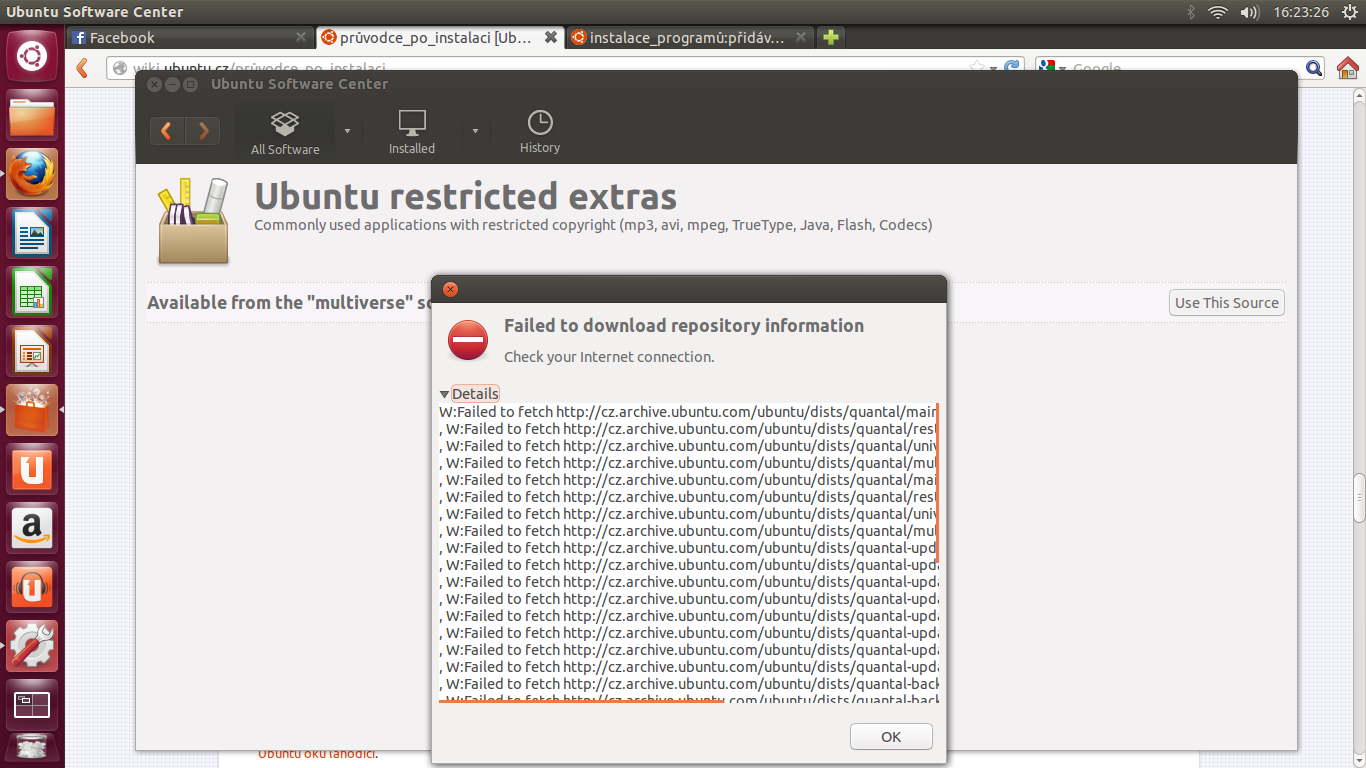Screen dimensions: 1366x768
Task: Expand the dropdown arrow beside All Software
Action: [347, 131]
